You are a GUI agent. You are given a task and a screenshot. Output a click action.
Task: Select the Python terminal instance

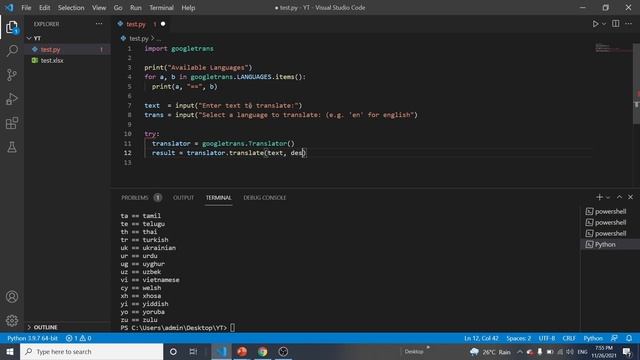point(610,244)
